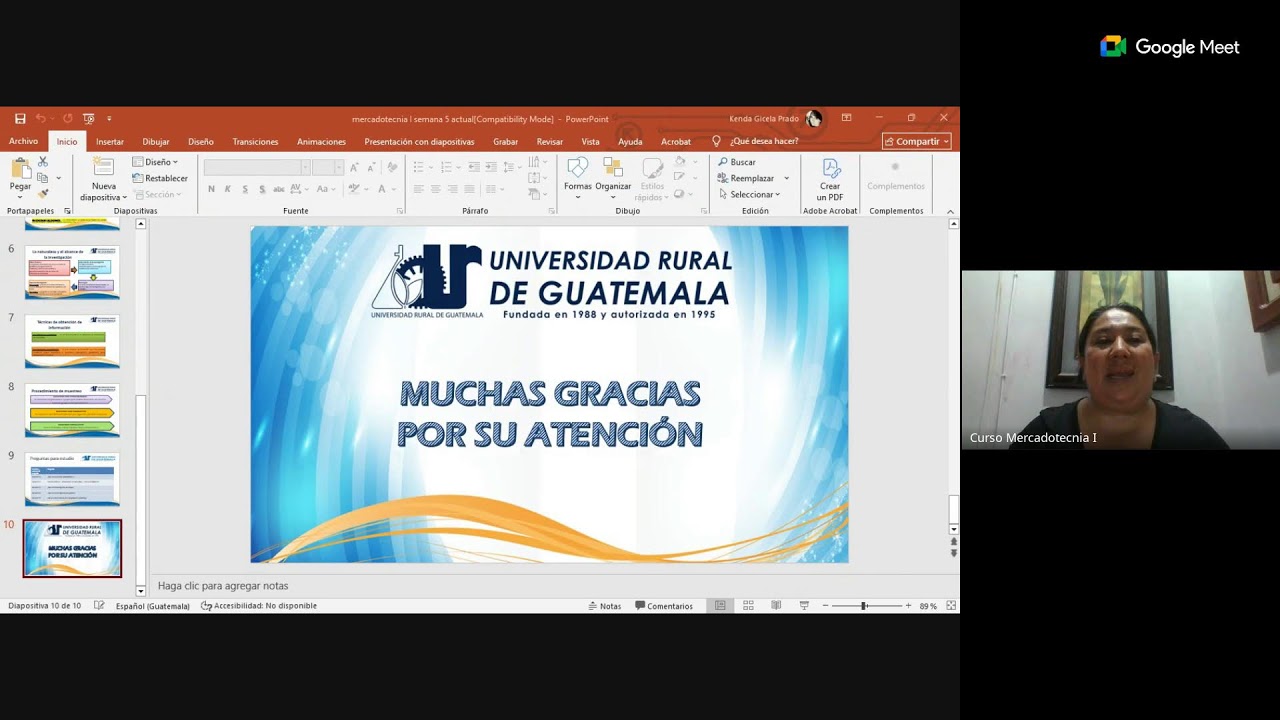1280x720 pixels.
Task: Click the Save icon in the quick access toolbar
Action: (20, 119)
